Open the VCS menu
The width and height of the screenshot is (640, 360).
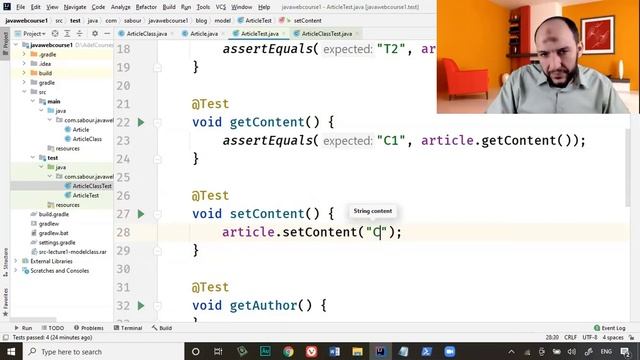point(220,7)
